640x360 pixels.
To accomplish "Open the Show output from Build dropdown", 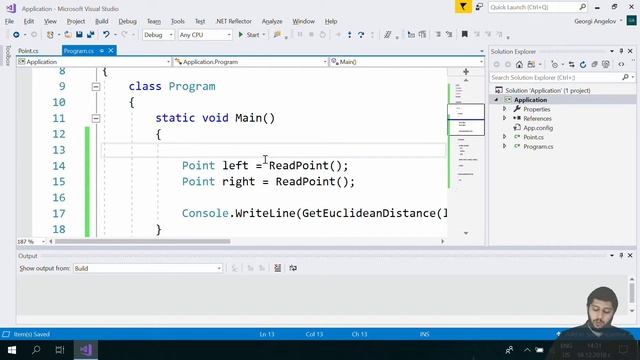I will click(148, 268).
